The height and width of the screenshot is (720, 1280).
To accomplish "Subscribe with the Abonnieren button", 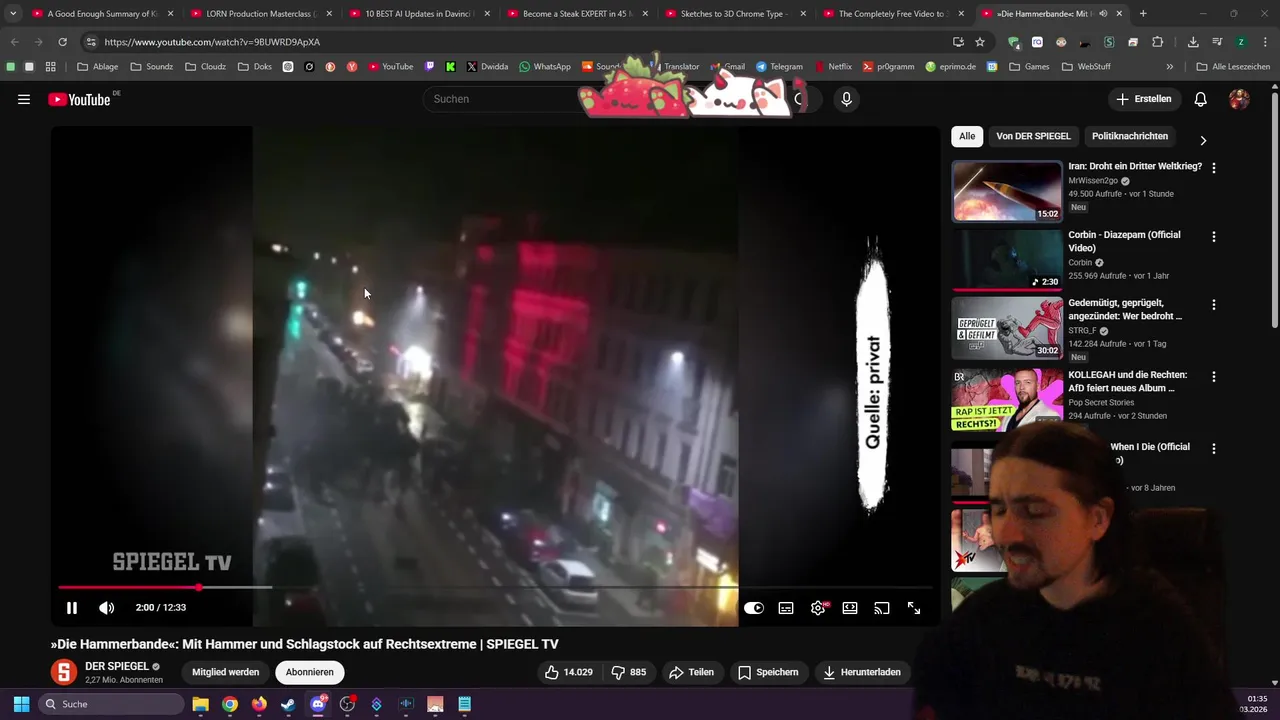I will coord(310,672).
